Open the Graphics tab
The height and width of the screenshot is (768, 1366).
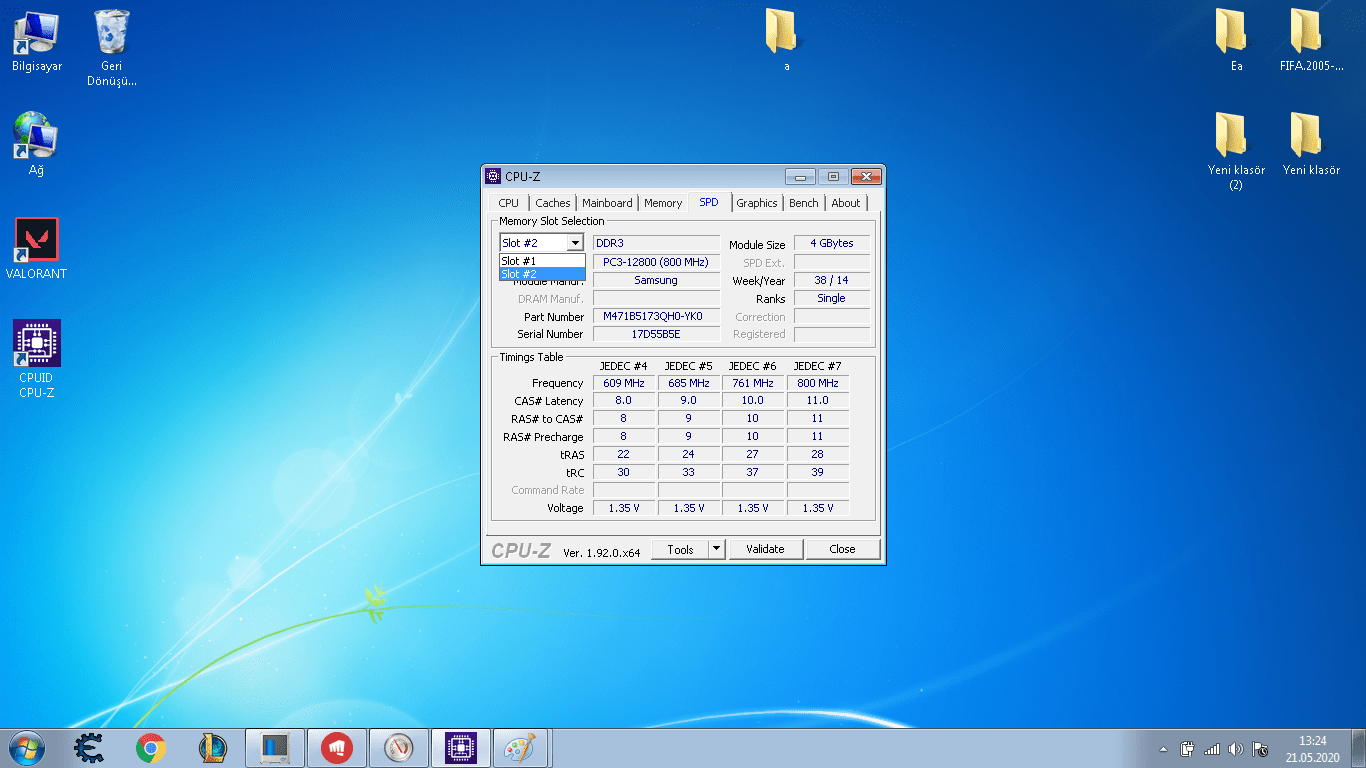pyautogui.click(x=756, y=203)
